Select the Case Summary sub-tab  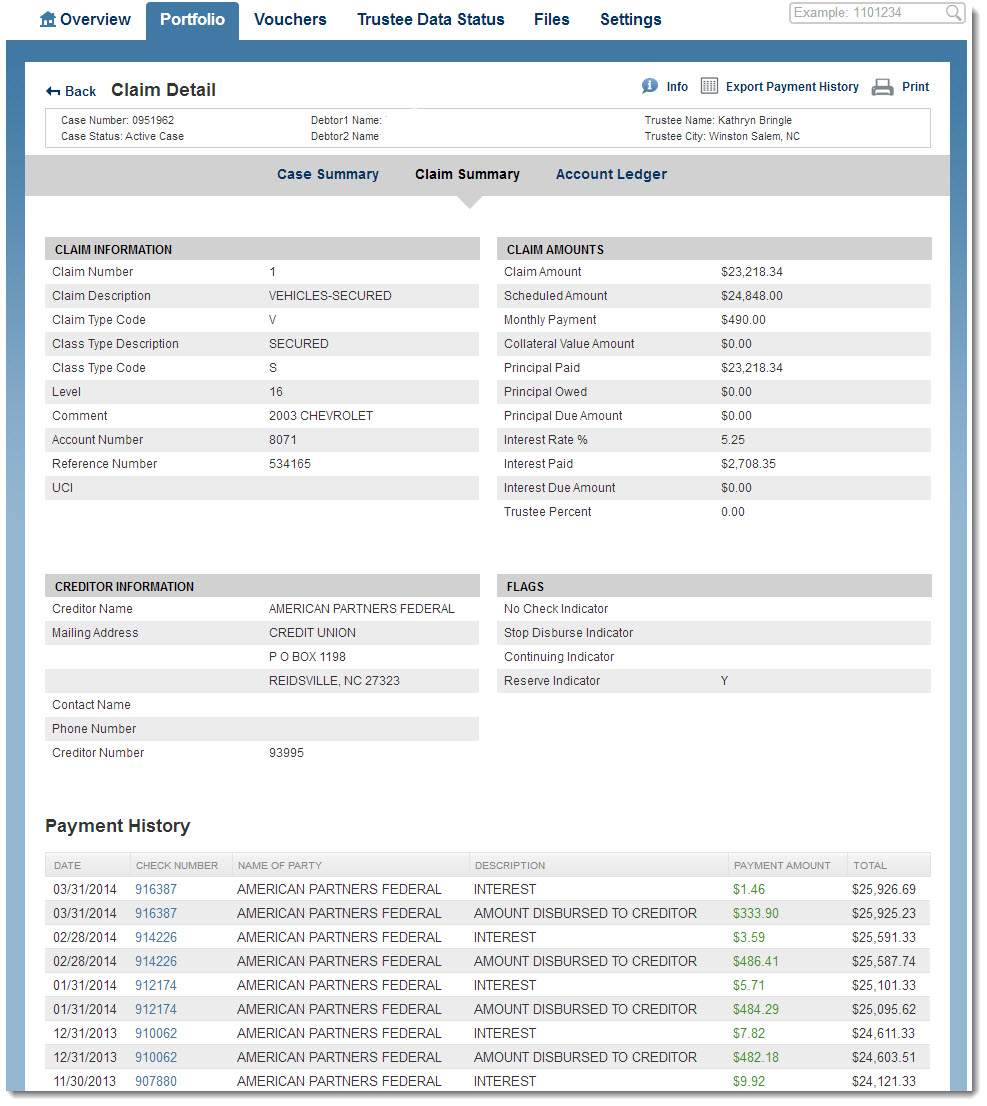point(327,174)
